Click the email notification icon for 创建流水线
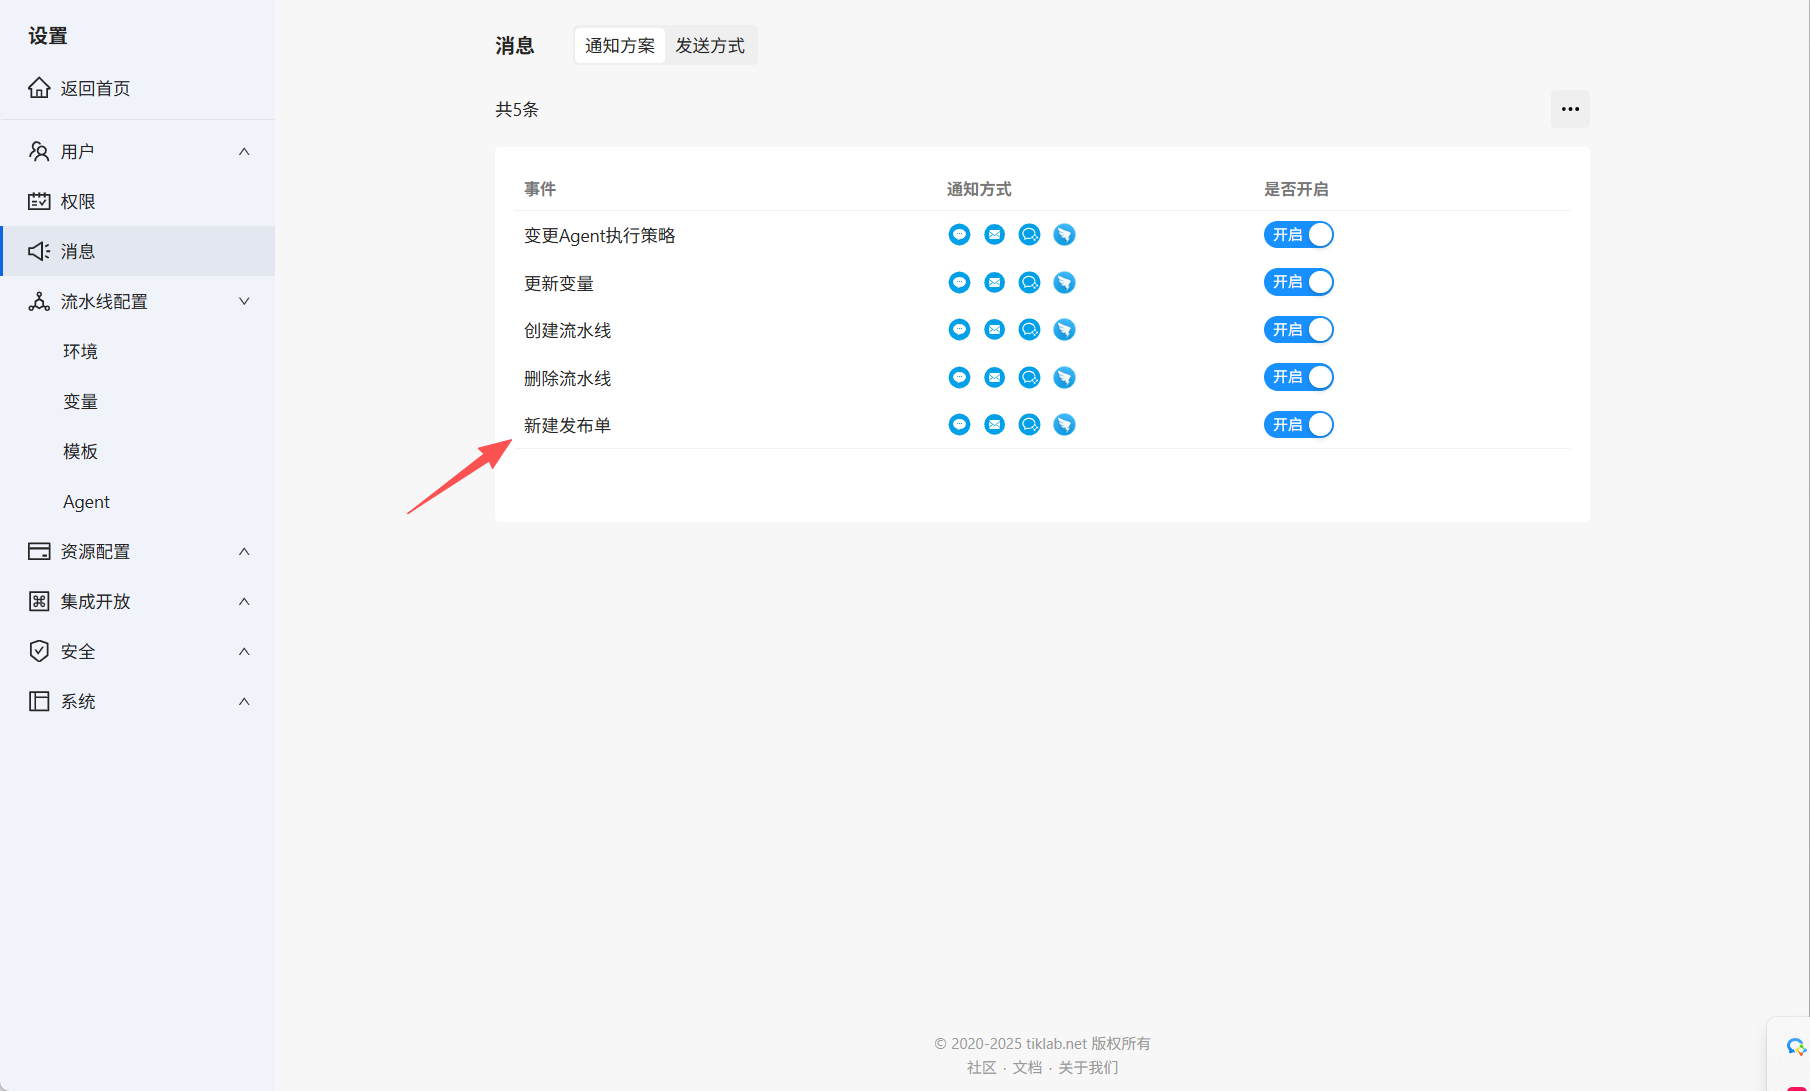Screen dimensions: 1810x1091 coord(994,329)
